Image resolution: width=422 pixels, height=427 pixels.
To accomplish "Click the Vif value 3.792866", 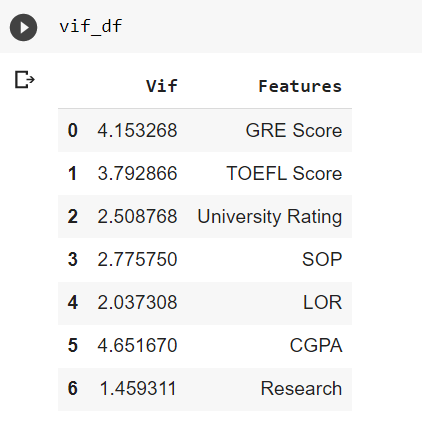I will pos(137,173).
